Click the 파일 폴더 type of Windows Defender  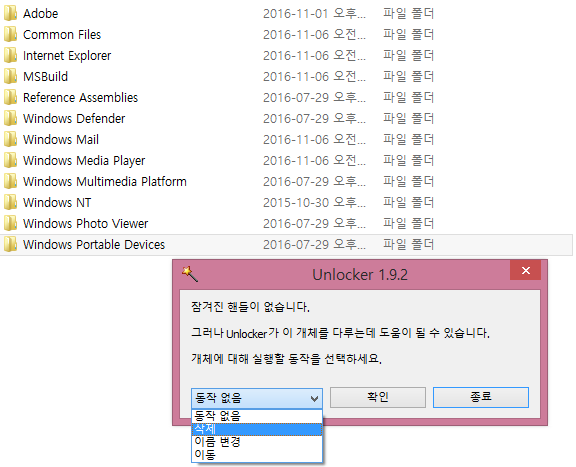point(408,118)
